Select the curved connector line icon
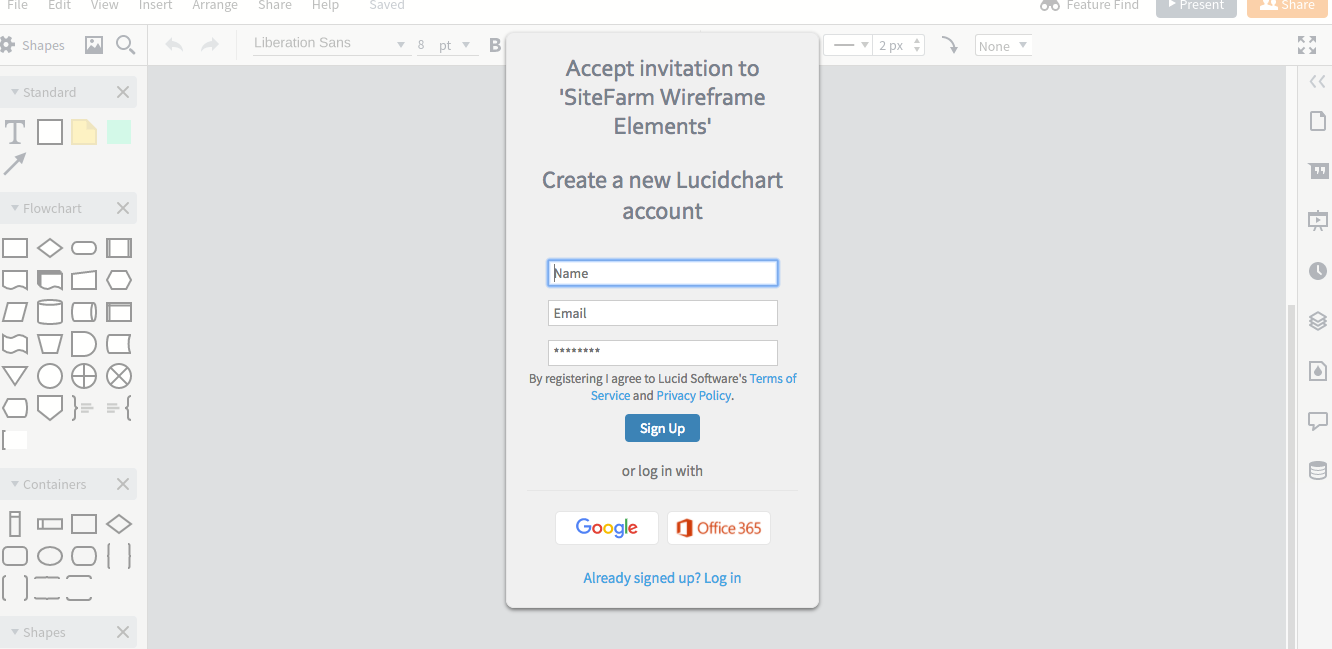 [949, 44]
